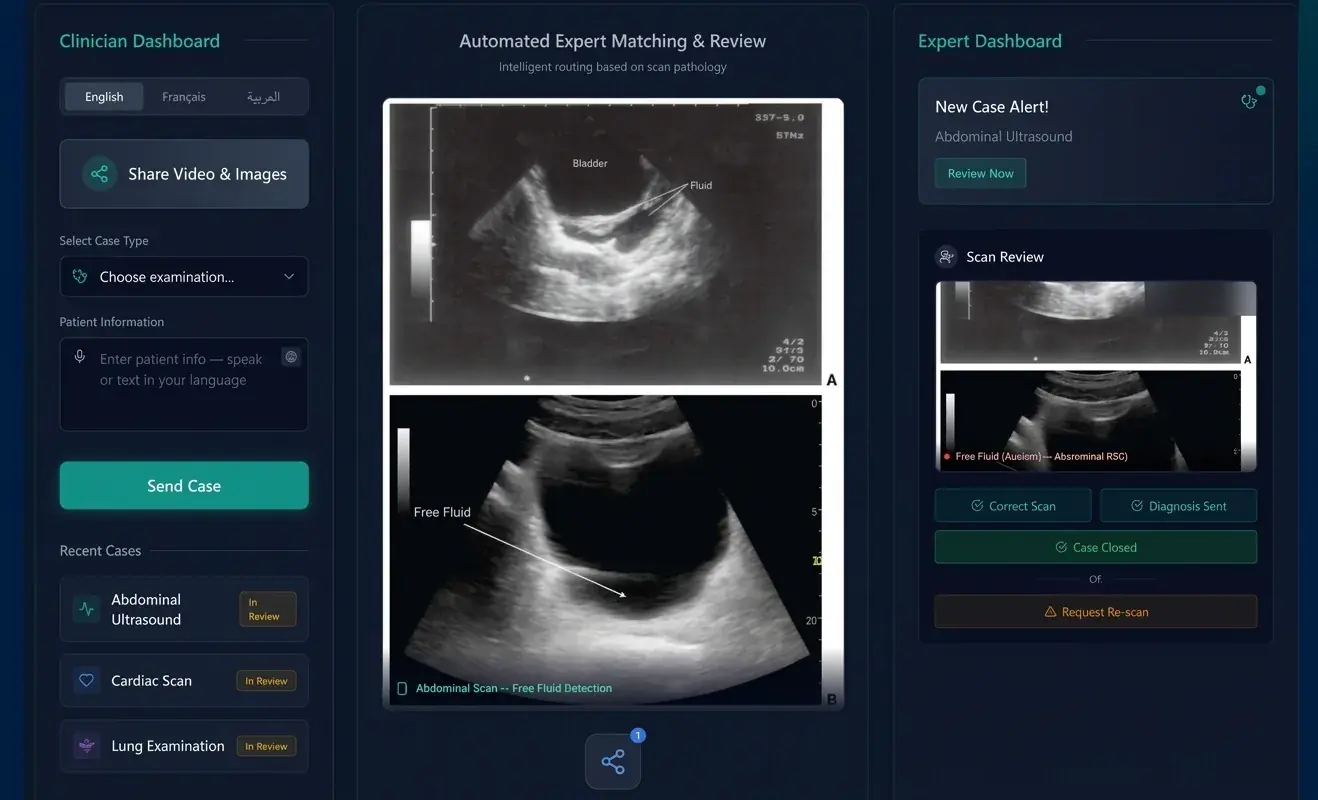Click the Request Re-scan button
This screenshot has height=800, width=1318.
point(1095,611)
